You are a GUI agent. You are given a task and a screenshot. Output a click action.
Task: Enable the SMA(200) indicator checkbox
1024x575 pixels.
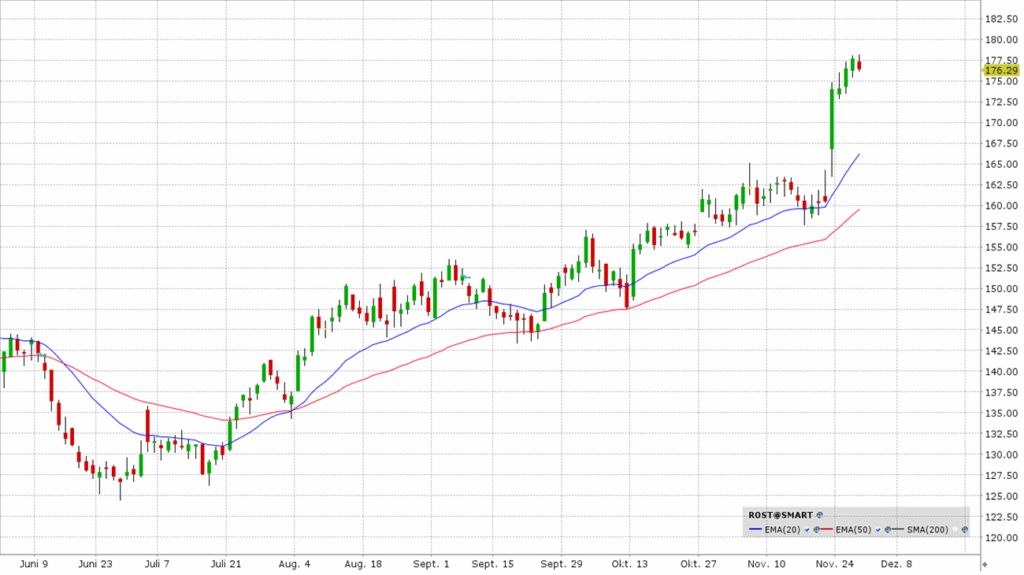point(955,530)
